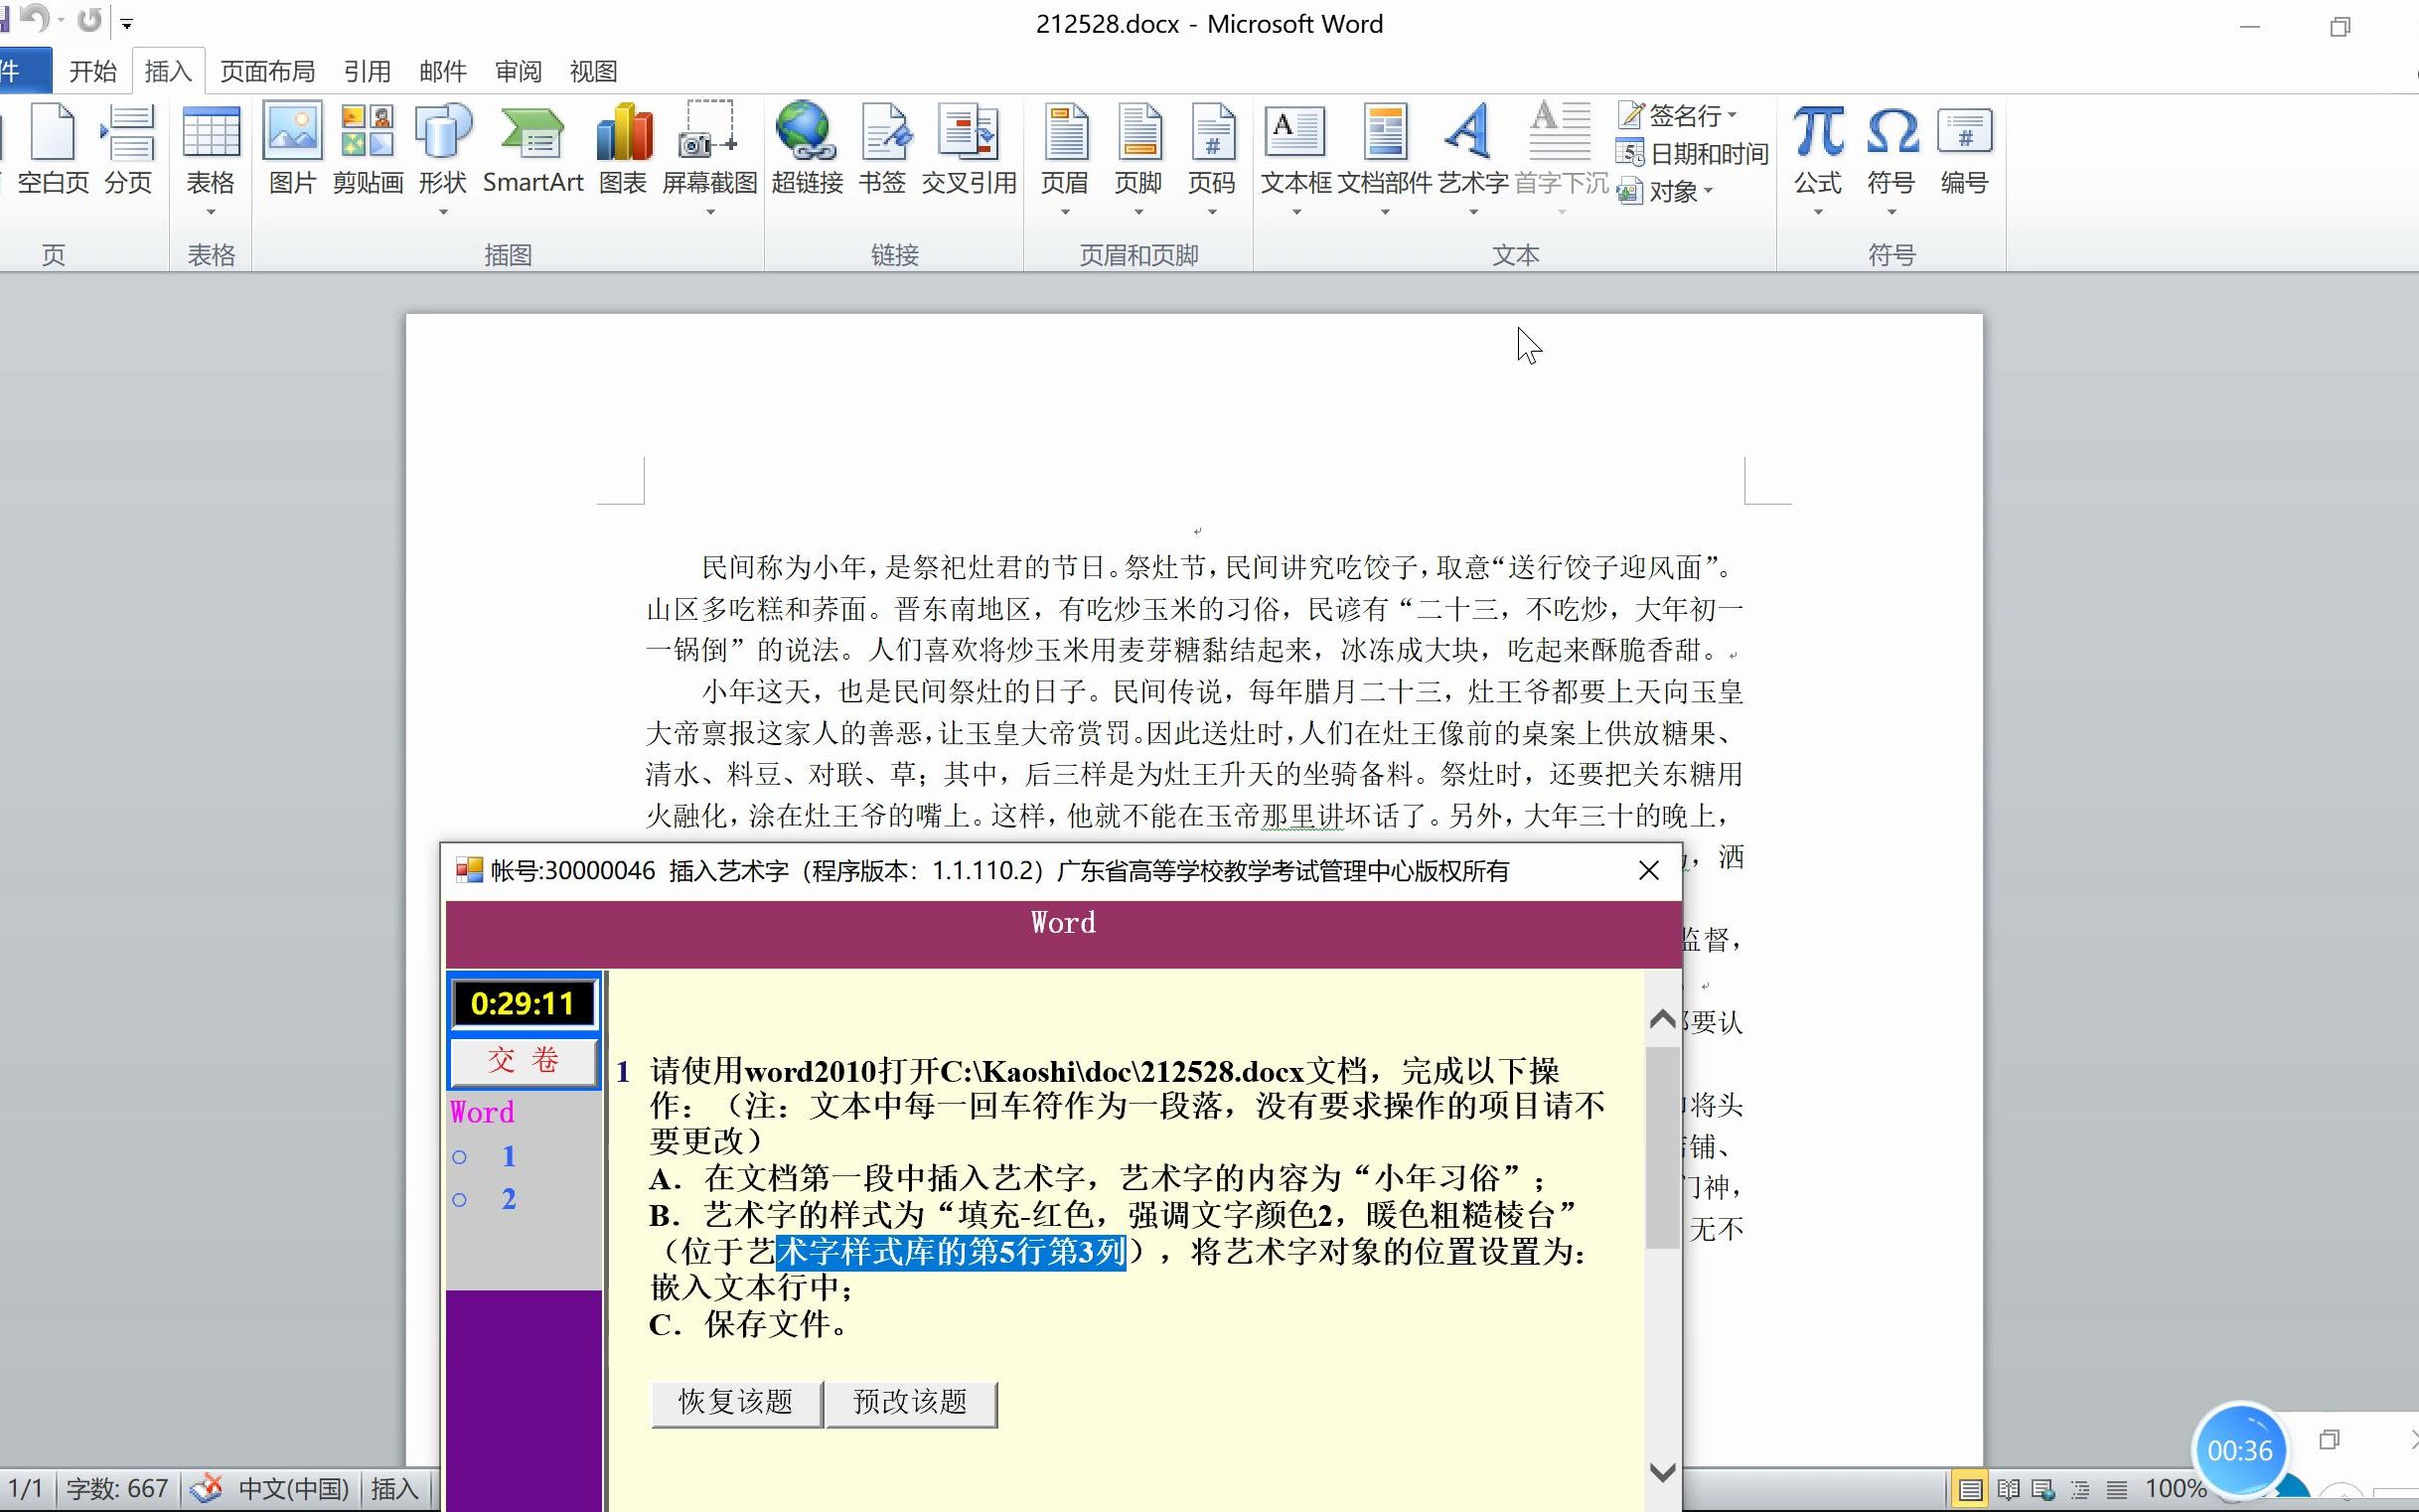Switch to the 开始 ribbon tab

pyautogui.click(x=93, y=71)
